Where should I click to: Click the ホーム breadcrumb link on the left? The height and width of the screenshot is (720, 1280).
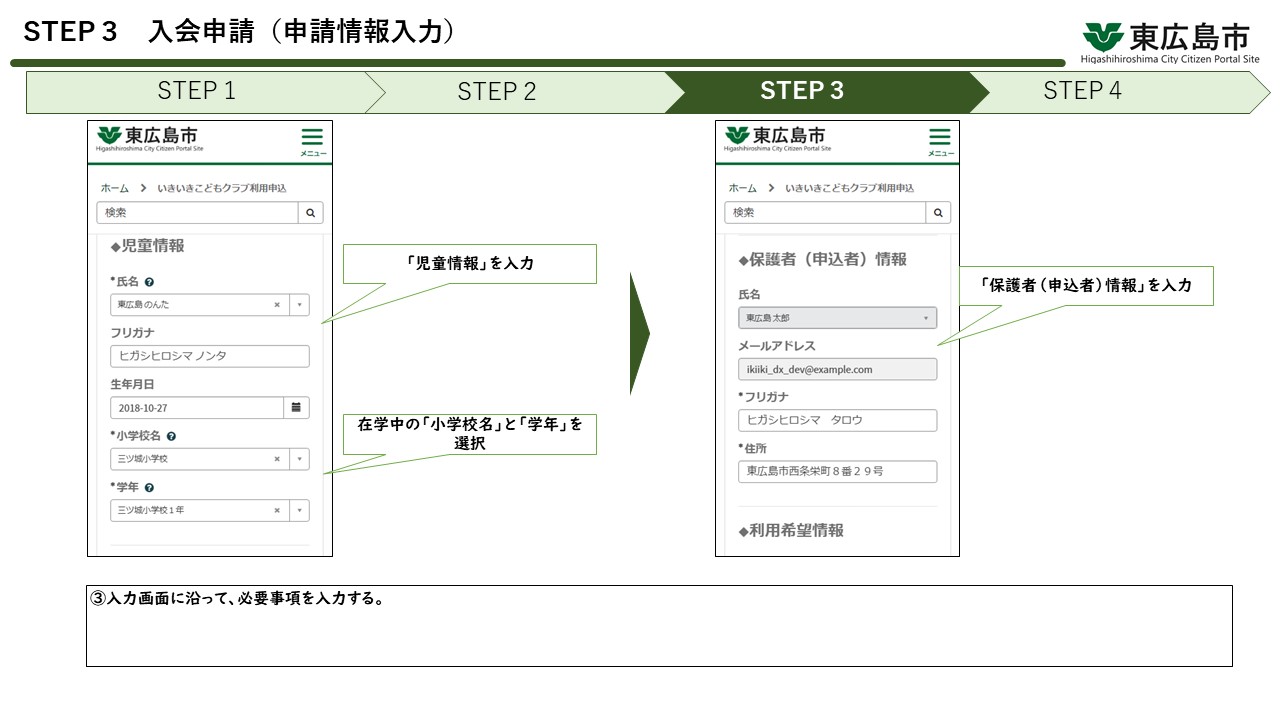(112, 187)
